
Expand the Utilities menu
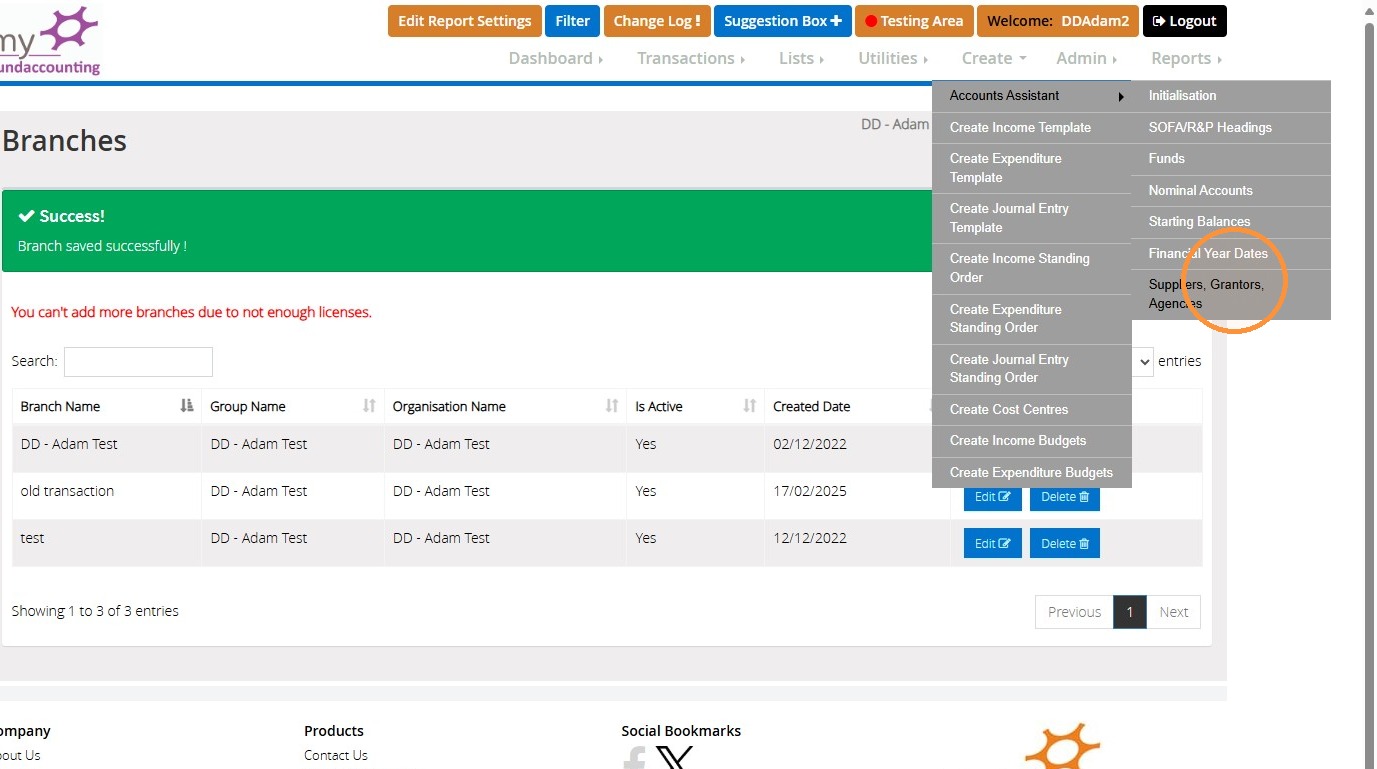tap(892, 58)
